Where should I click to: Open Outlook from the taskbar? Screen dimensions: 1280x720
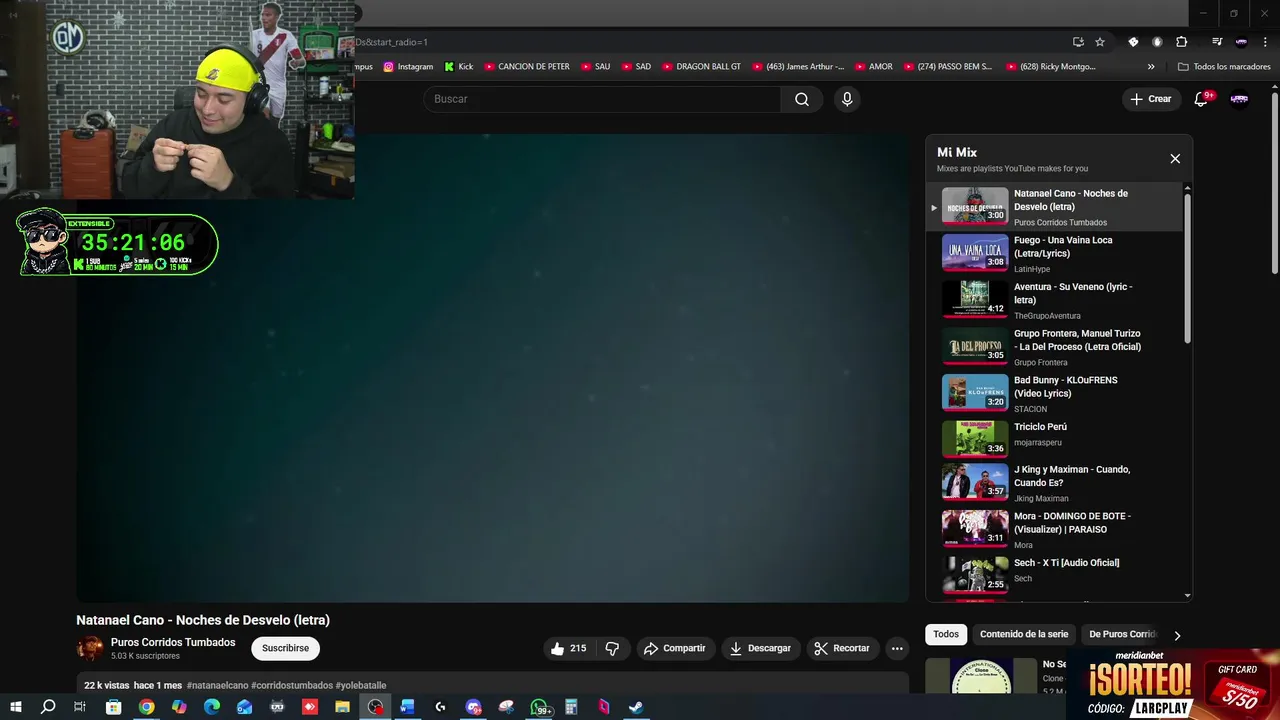244,707
